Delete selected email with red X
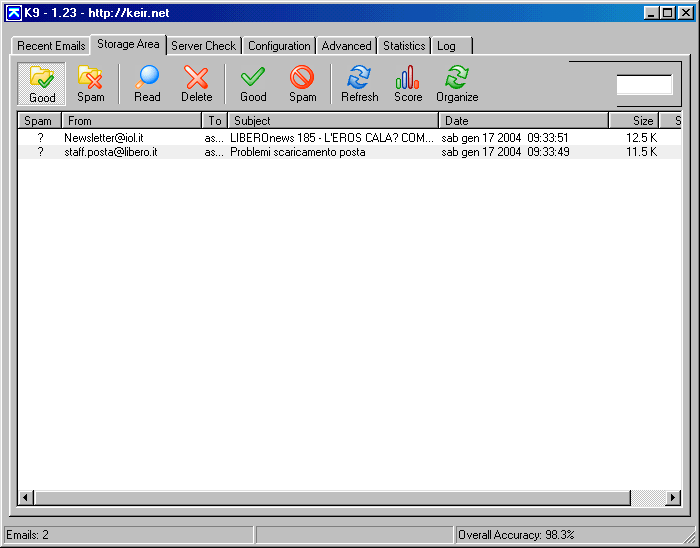This screenshot has width=700, height=548. point(196,84)
